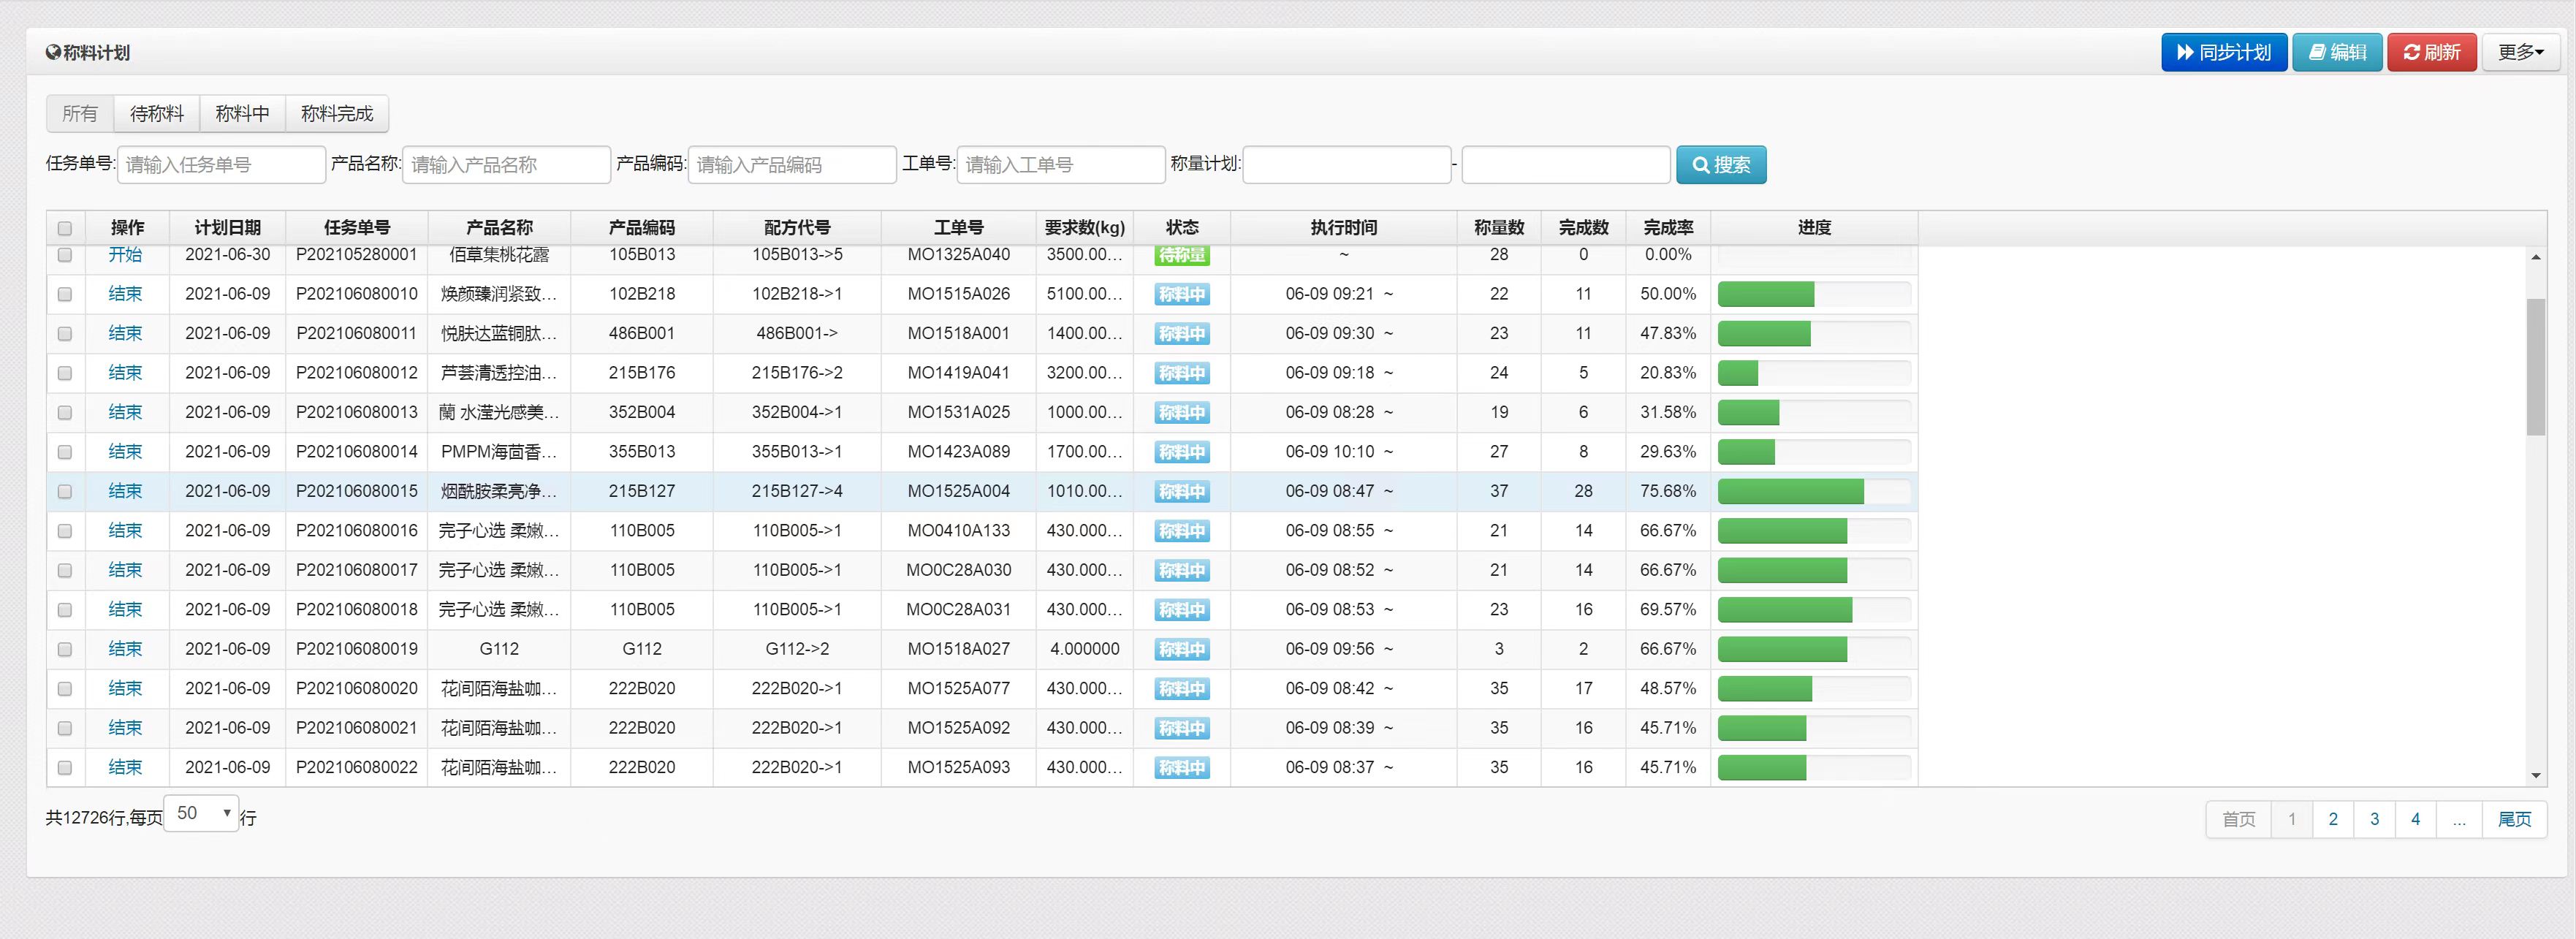Click the table vertical scrollbar thumb
The image size is (2576, 939).
pos(2535,367)
